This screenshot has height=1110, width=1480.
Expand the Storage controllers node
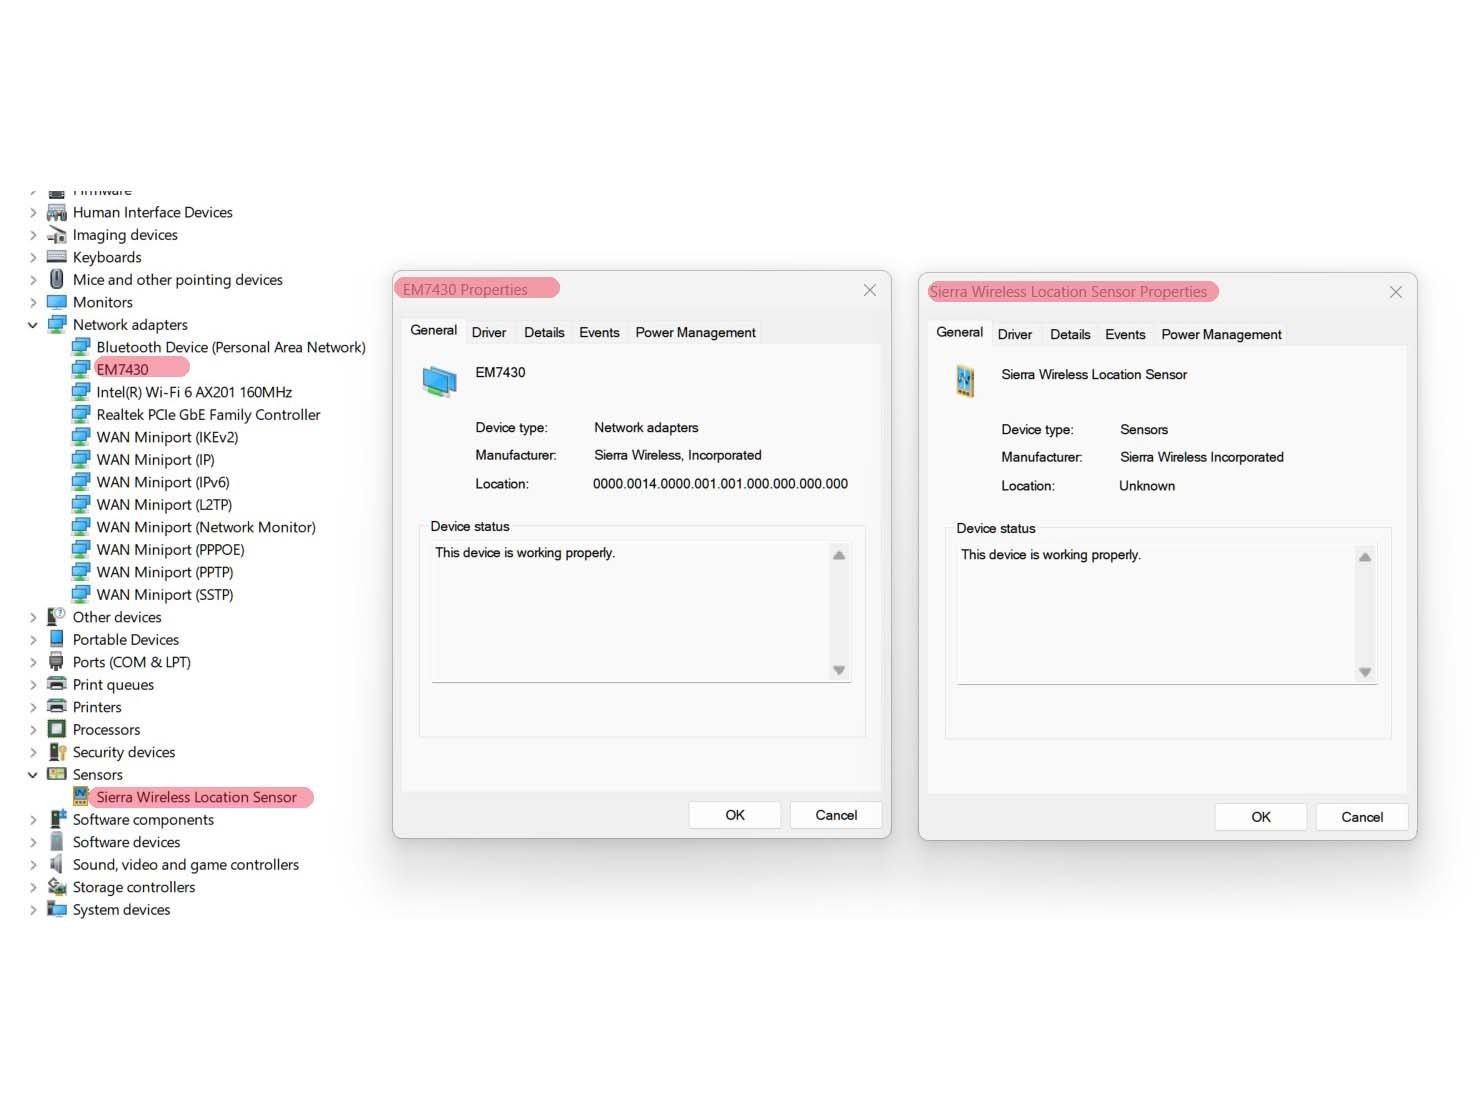point(33,887)
